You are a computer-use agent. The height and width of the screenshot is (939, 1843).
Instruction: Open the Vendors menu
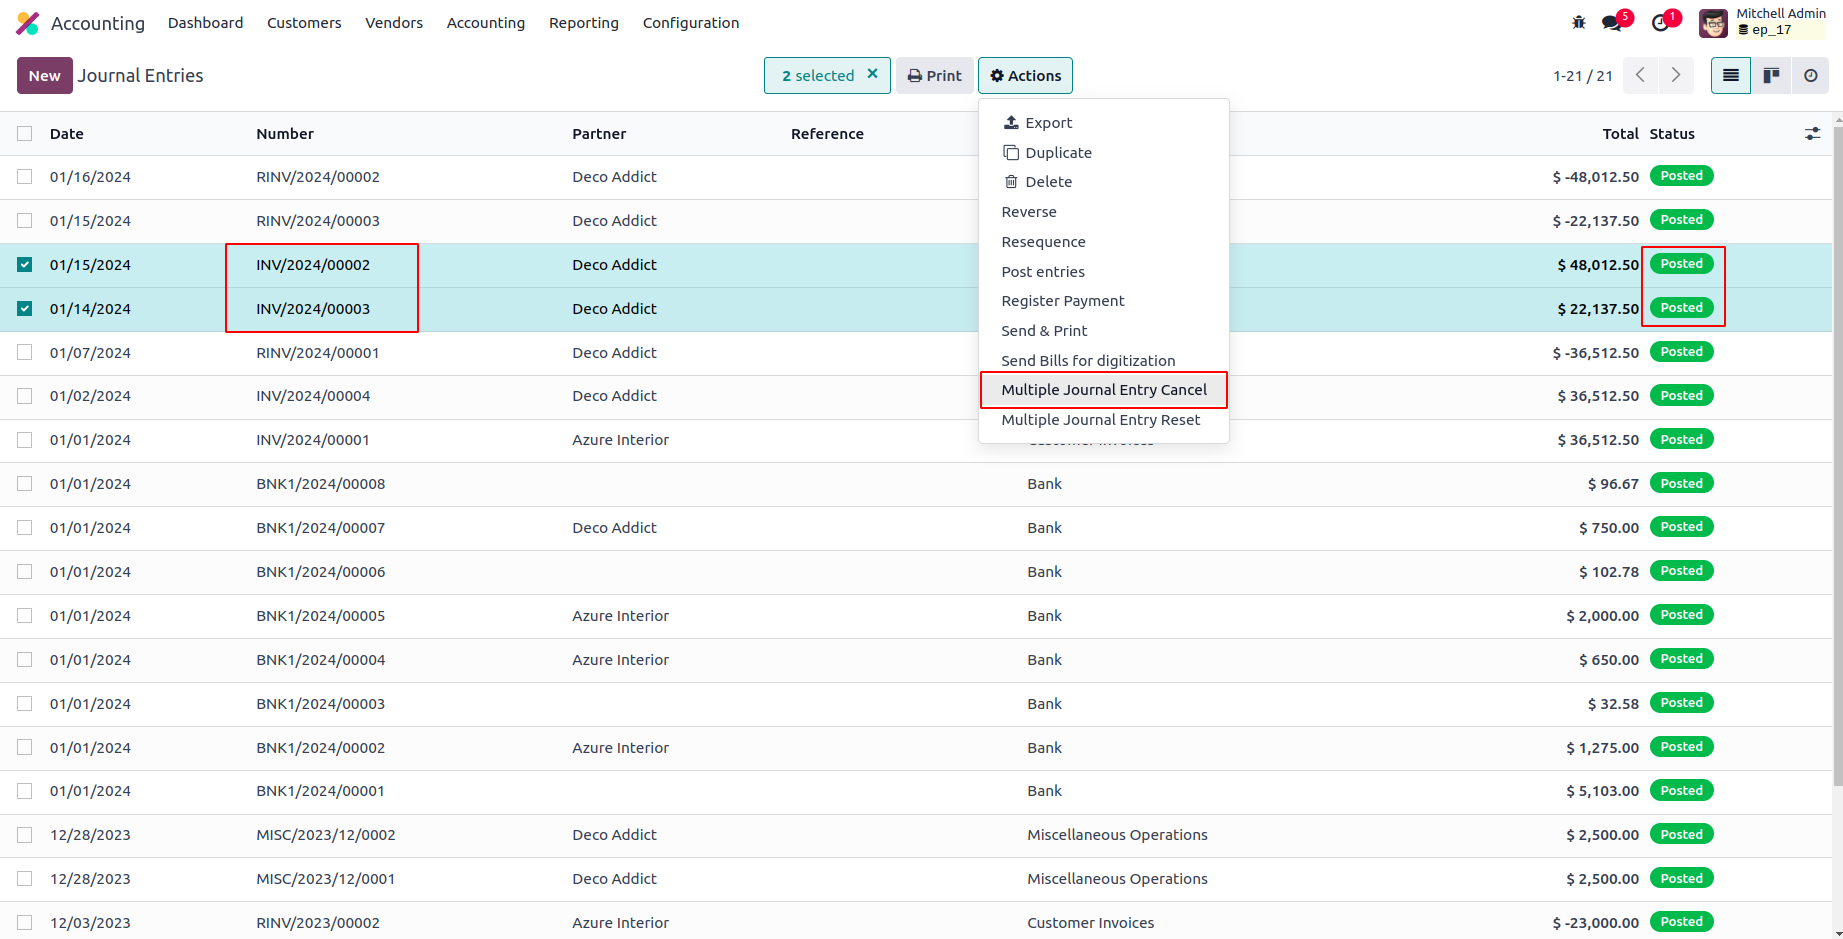coord(394,23)
